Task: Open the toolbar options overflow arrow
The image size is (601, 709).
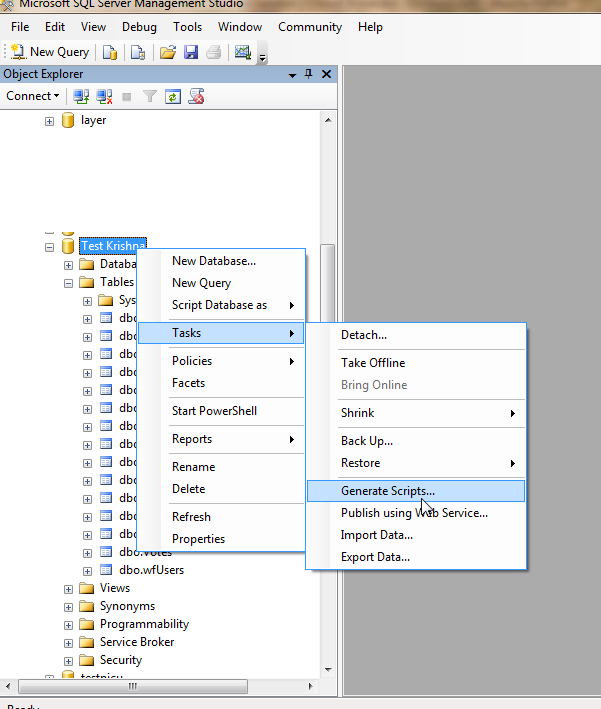Action: [x=262, y=57]
